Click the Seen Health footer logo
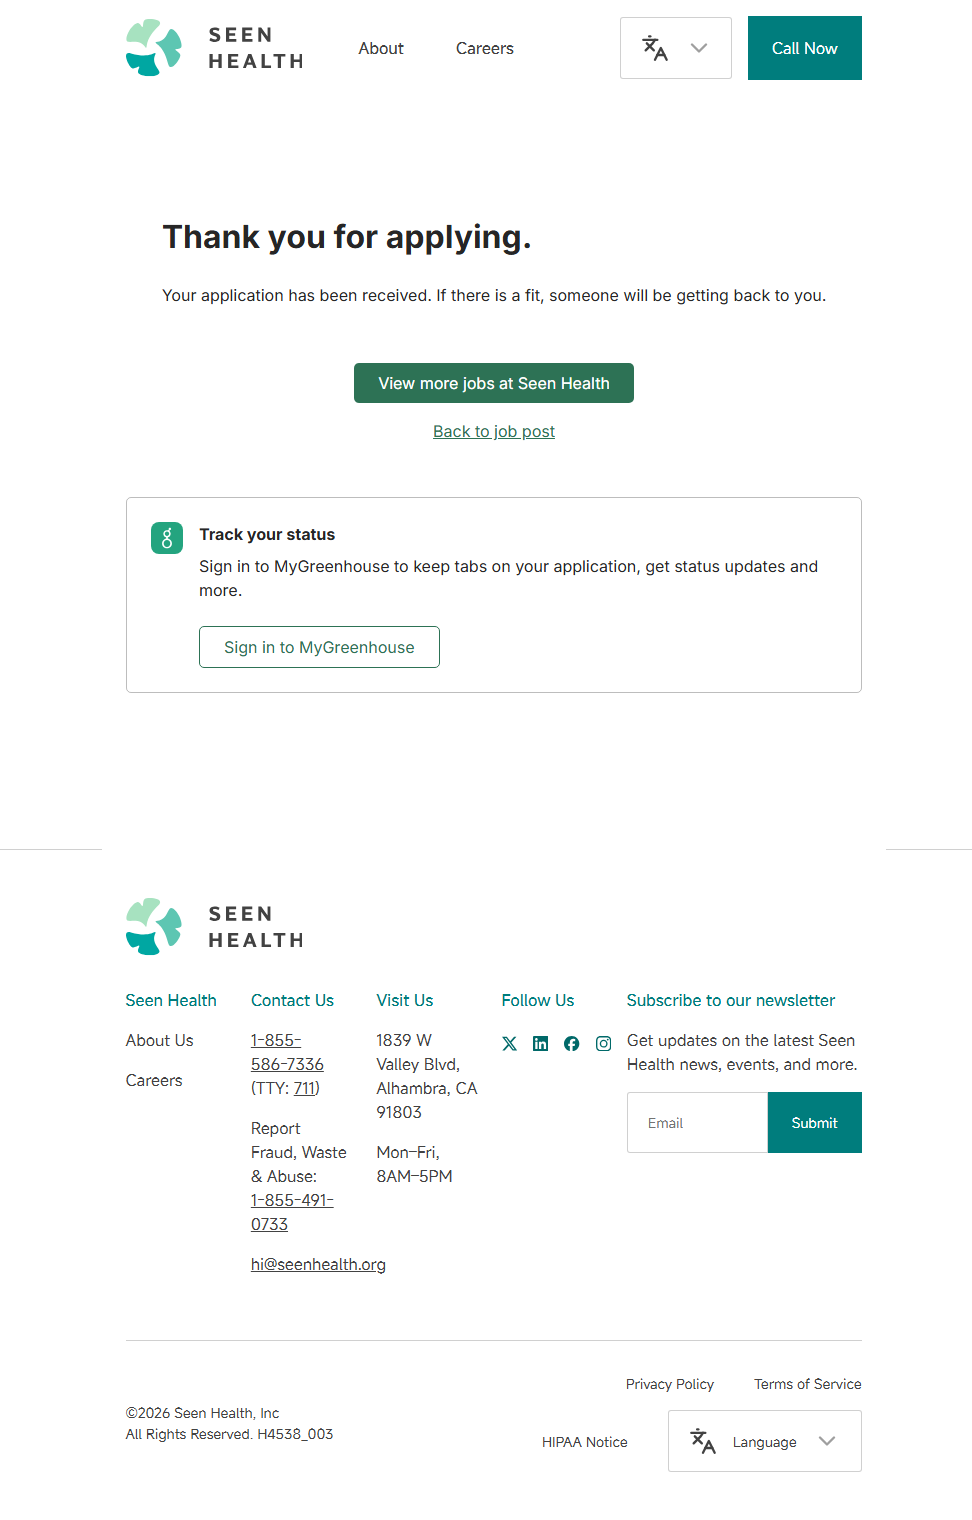 [215, 927]
